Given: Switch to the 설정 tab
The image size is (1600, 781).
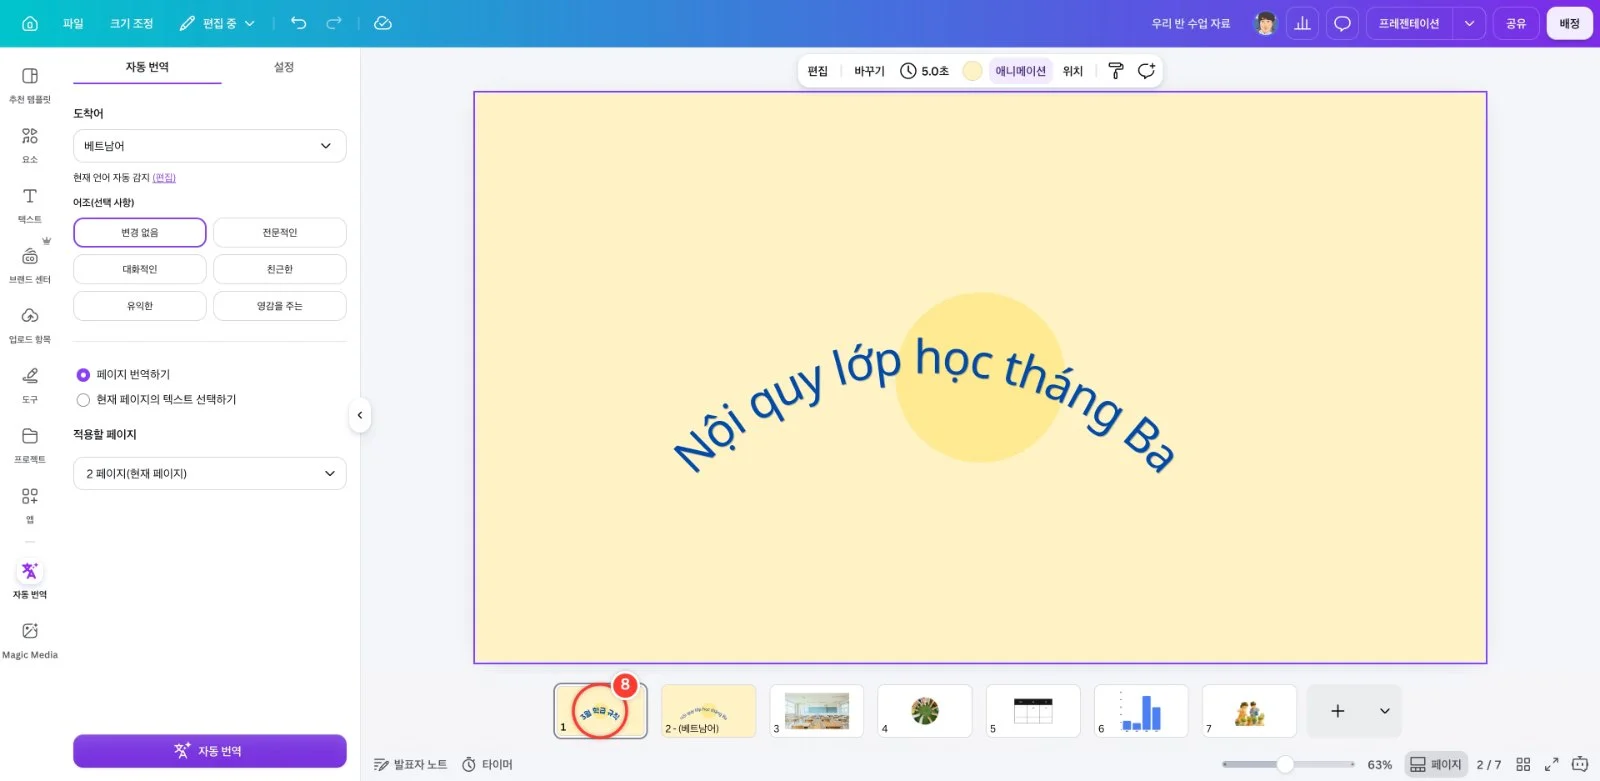Looking at the screenshot, I should tap(284, 67).
